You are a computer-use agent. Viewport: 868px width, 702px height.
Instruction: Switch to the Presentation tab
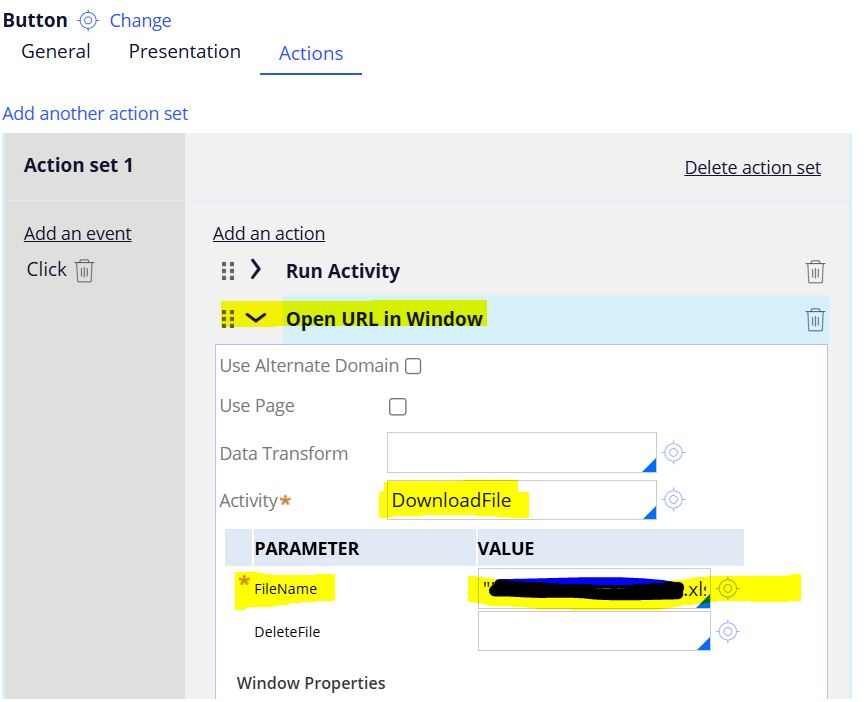(184, 51)
